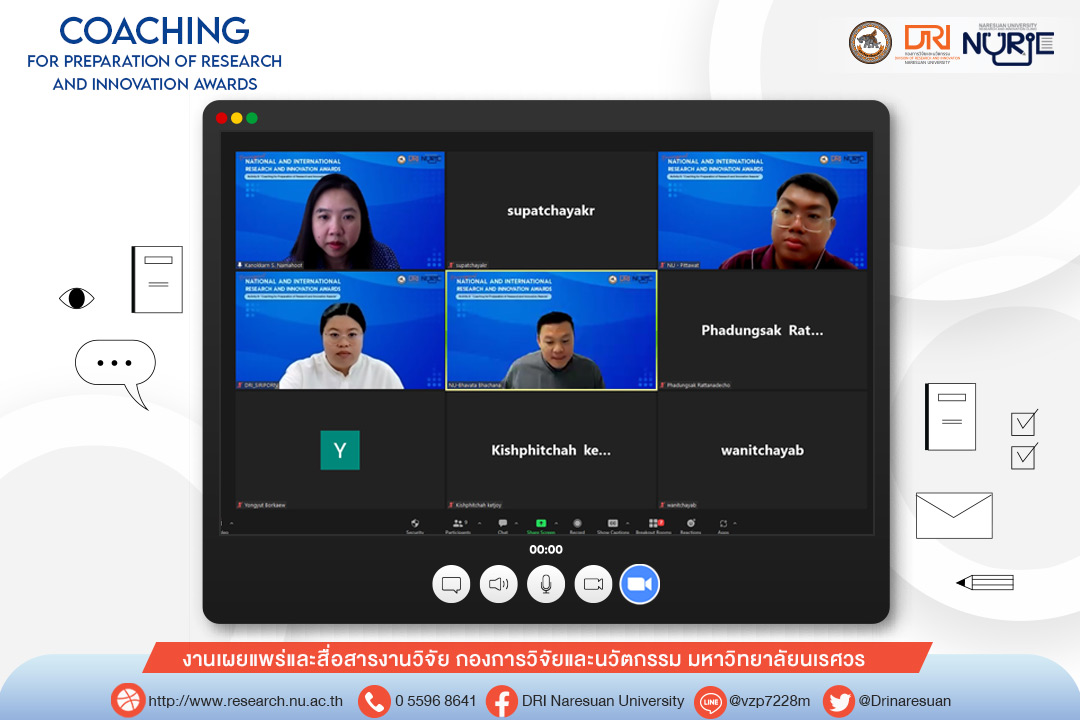Viewport: 1080px width, 720px height.
Task: Click the Kishphitchah ke... participant name
Action: tap(551, 451)
